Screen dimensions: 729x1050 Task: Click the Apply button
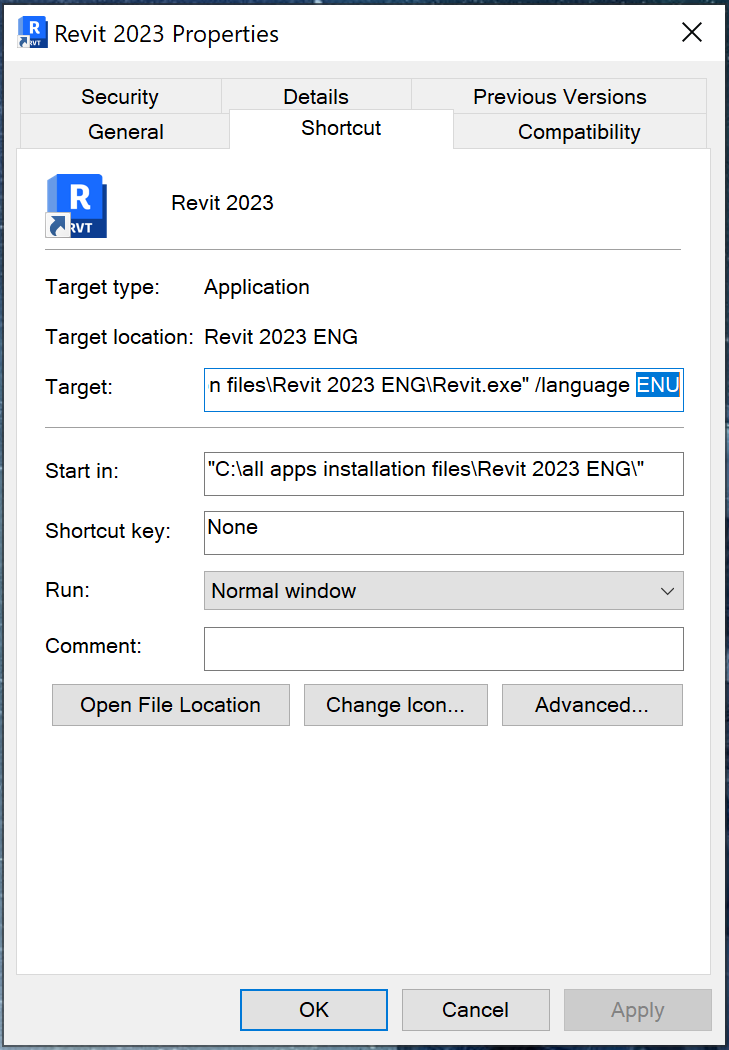coord(637,1010)
